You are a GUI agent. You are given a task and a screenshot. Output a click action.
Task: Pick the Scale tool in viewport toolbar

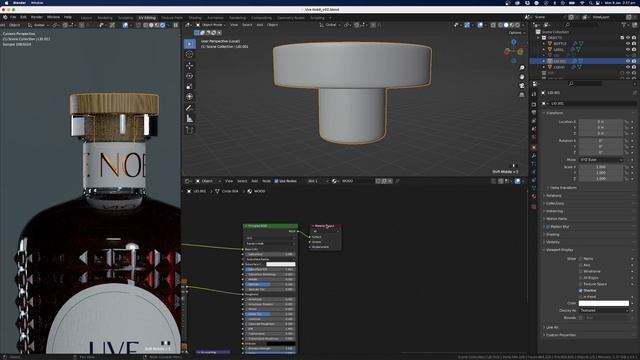pyautogui.click(x=189, y=87)
